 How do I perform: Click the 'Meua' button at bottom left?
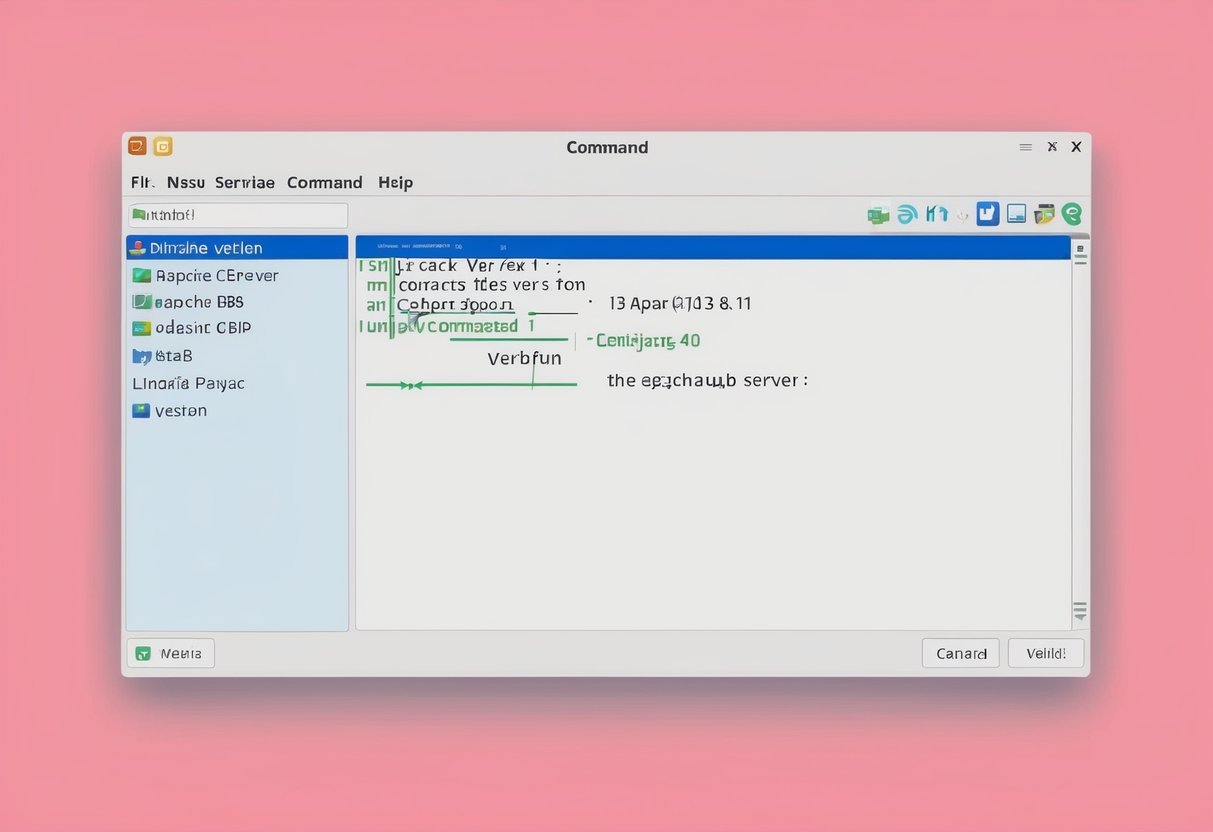tap(170, 653)
